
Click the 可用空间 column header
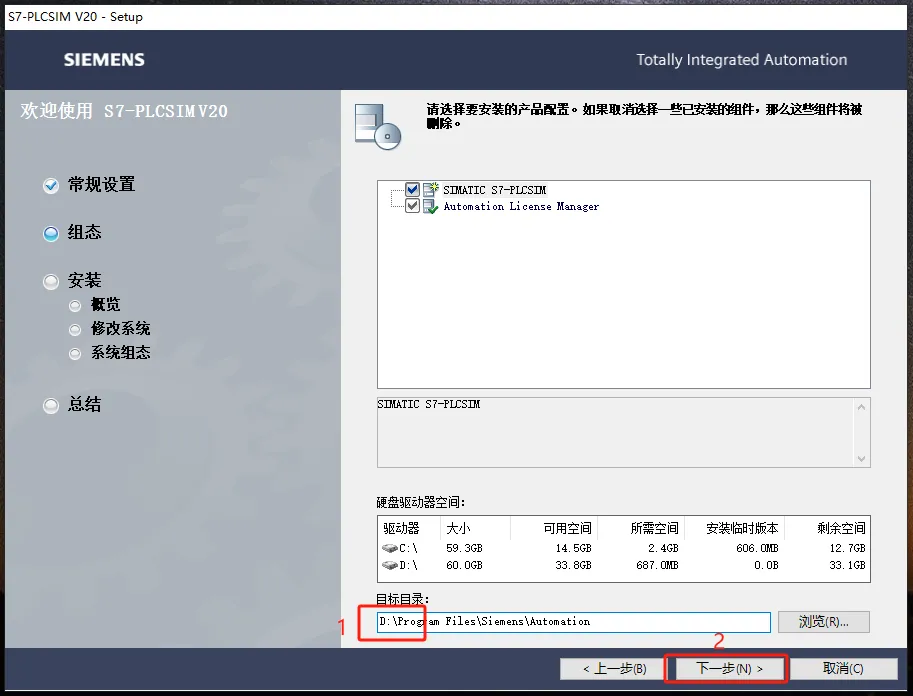point(567,528)
